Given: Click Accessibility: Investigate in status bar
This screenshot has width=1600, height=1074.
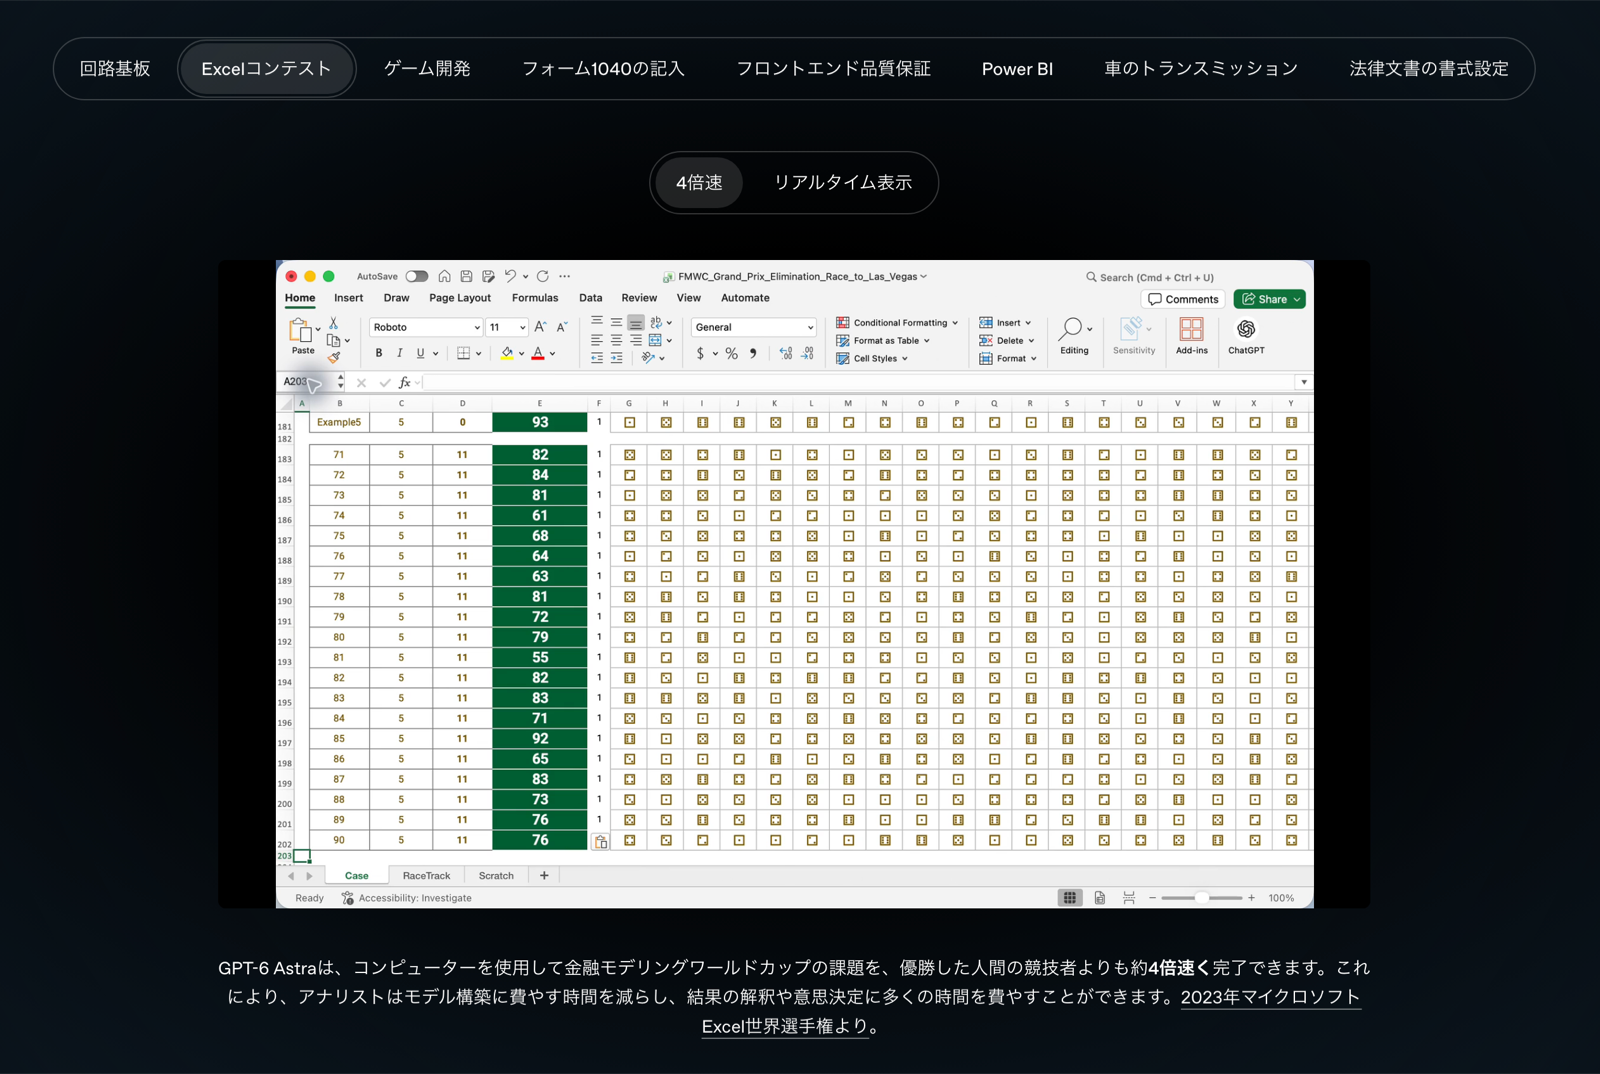Looking at the screenshot, I should click(x=407, y=898).
